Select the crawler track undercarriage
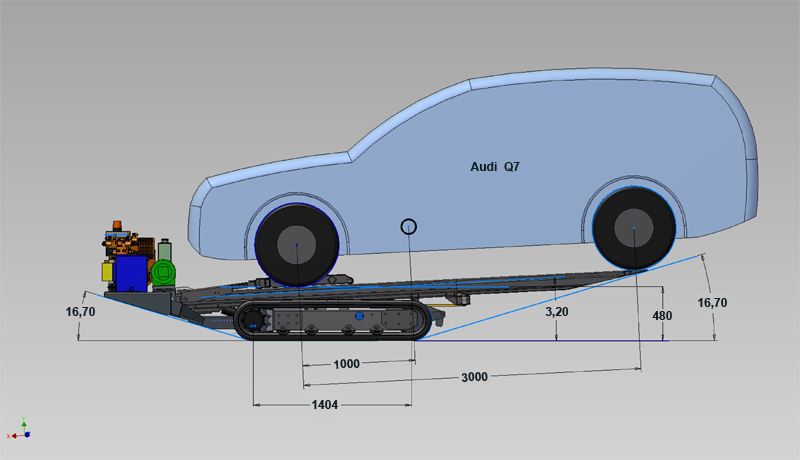The height and width of the screenshot is (460, 800). (x=333, y=320)
